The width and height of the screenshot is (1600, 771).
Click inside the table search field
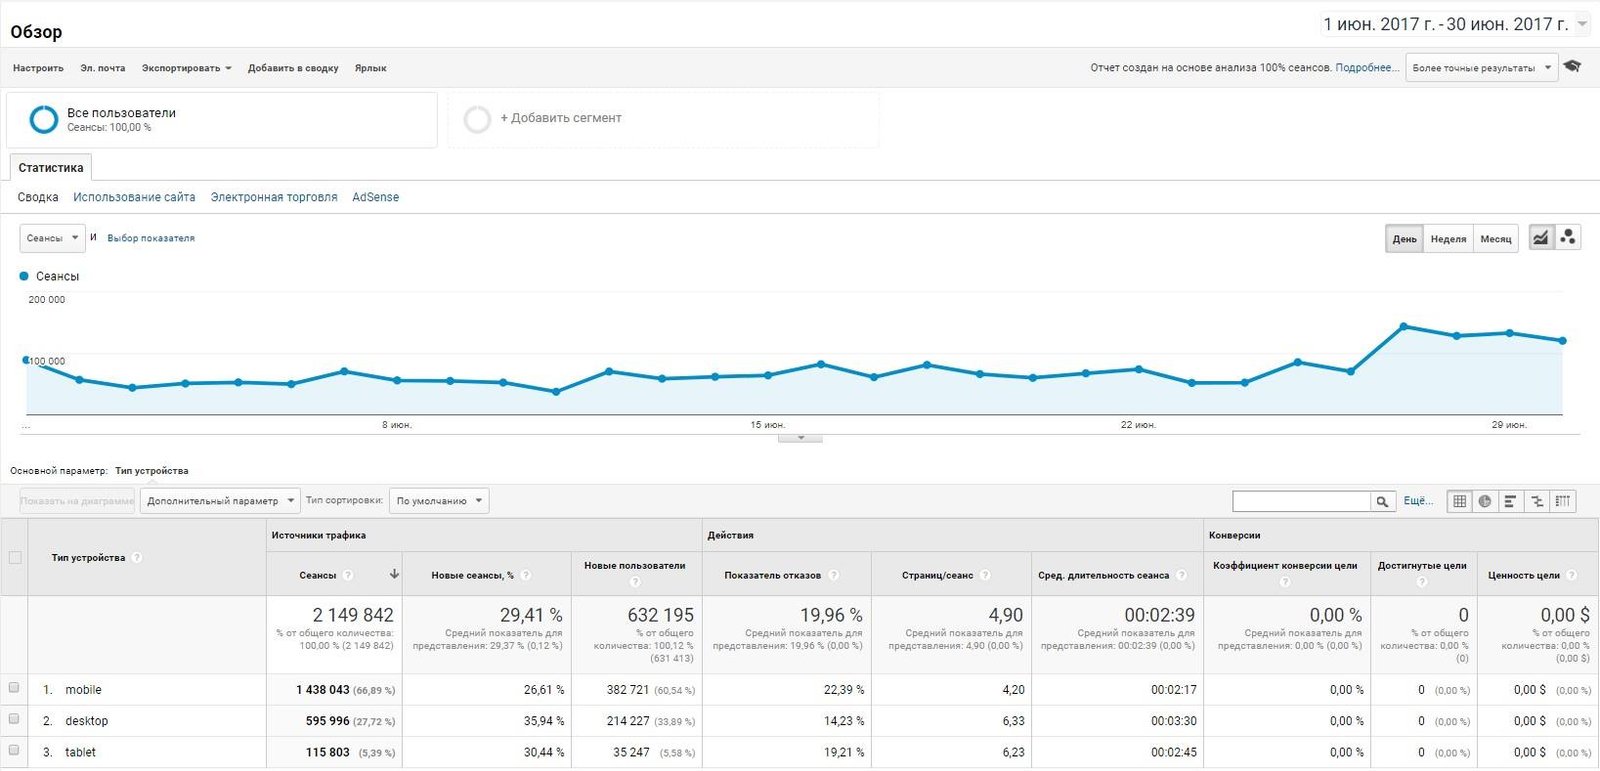[1301, 501]
